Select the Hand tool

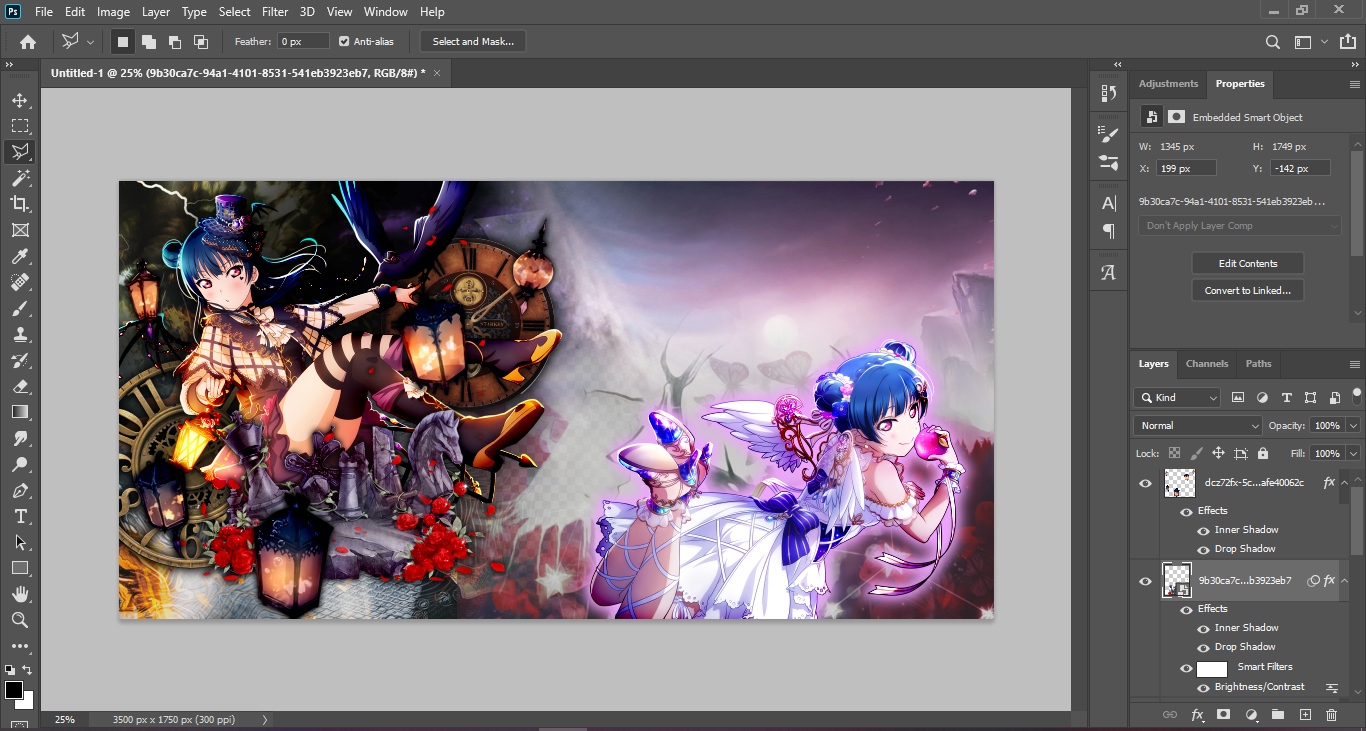(x=19, y=594)
